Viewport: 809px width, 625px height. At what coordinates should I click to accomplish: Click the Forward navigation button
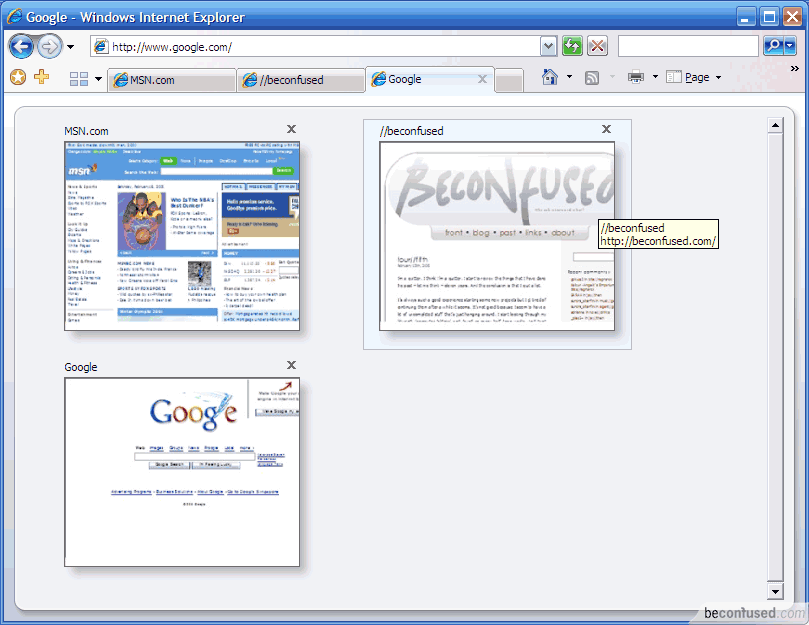(x=49, y=47)
